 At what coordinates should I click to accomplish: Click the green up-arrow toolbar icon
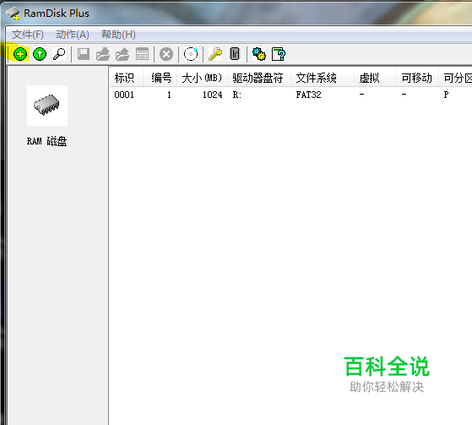pyautogui.click(x=40, y=54)
